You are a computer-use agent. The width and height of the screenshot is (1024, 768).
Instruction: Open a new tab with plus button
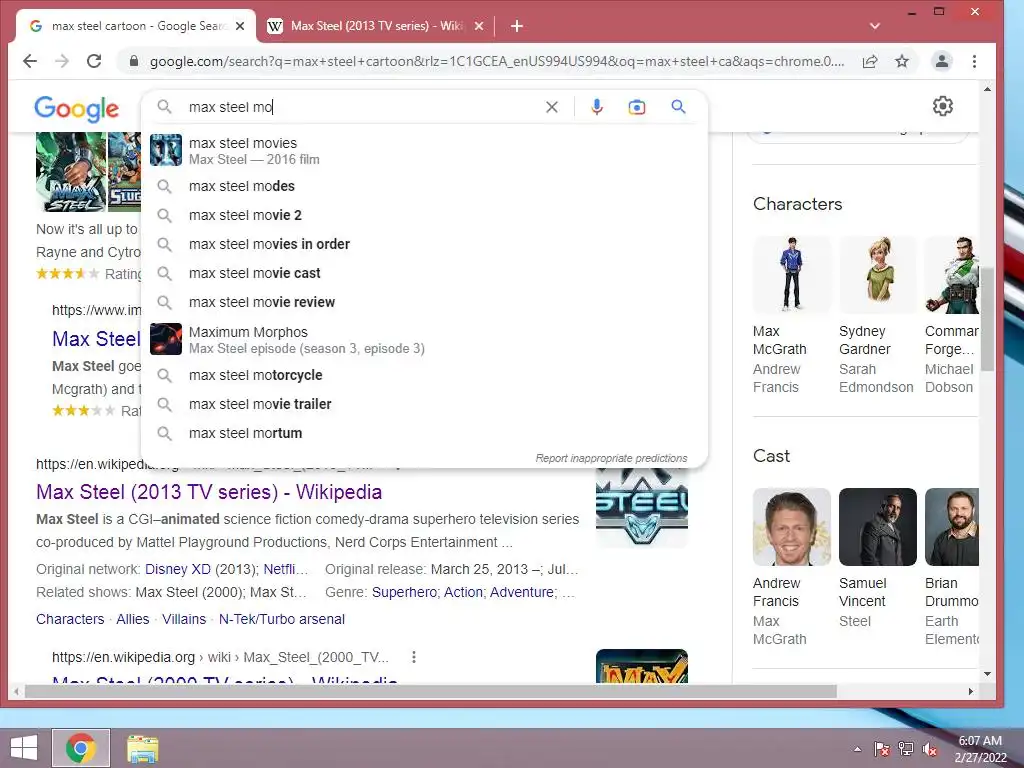(517, 26)
